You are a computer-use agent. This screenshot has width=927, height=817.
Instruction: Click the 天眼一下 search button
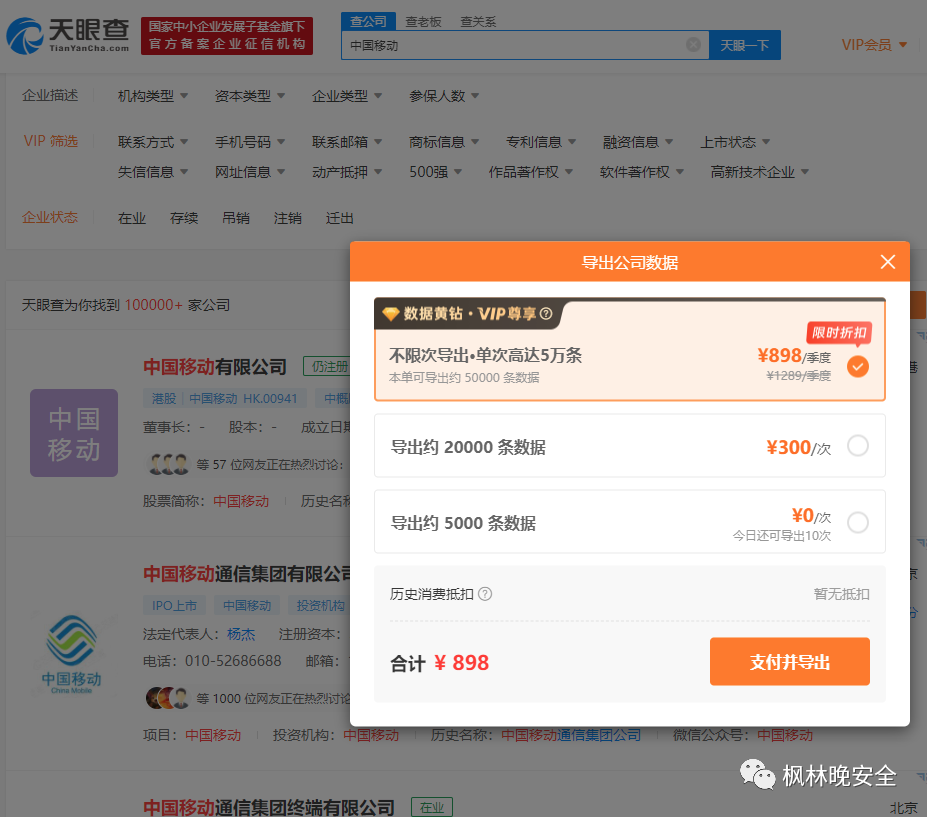[x=744, y=45]
